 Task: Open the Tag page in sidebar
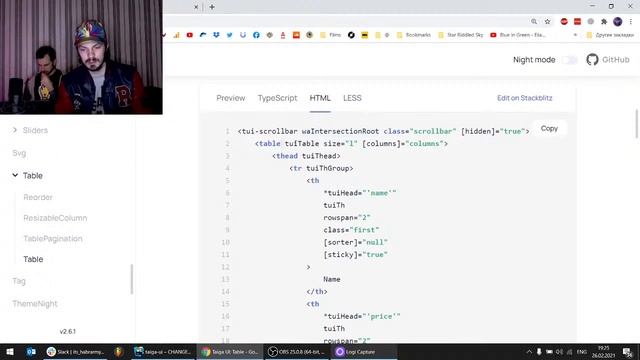click(x=19, y=281)
